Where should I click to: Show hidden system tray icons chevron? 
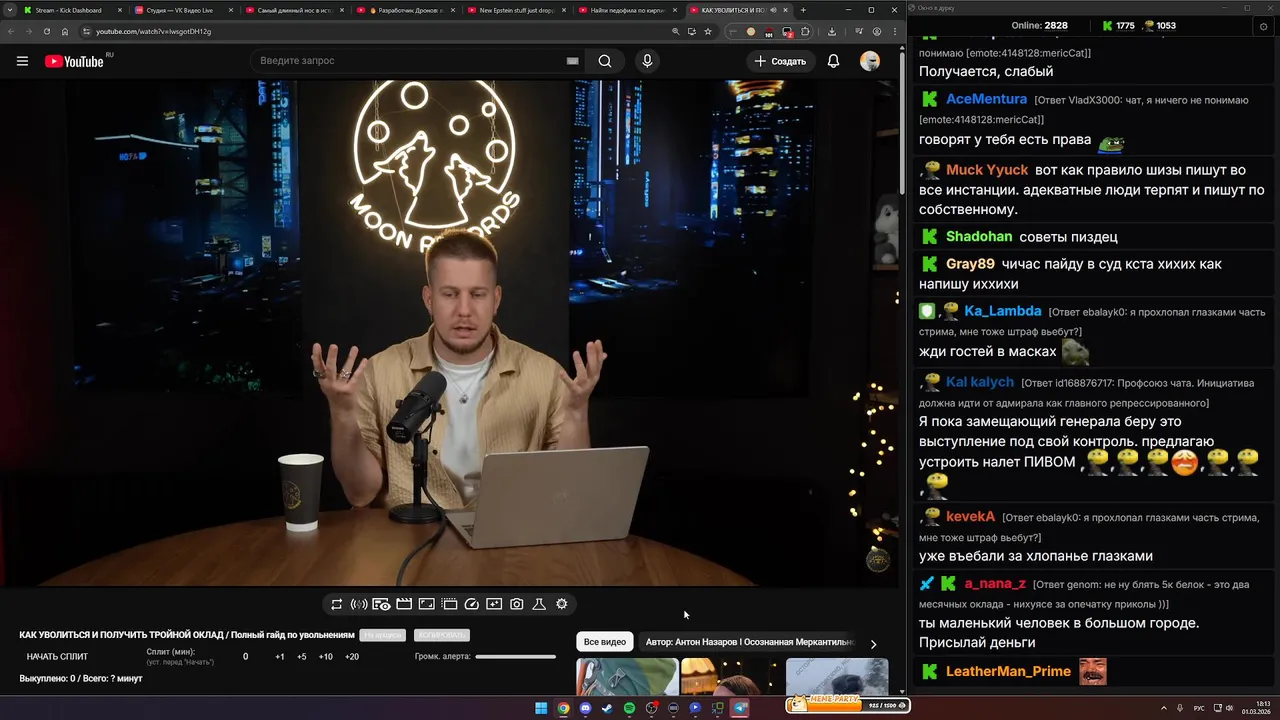point(1164,708)
